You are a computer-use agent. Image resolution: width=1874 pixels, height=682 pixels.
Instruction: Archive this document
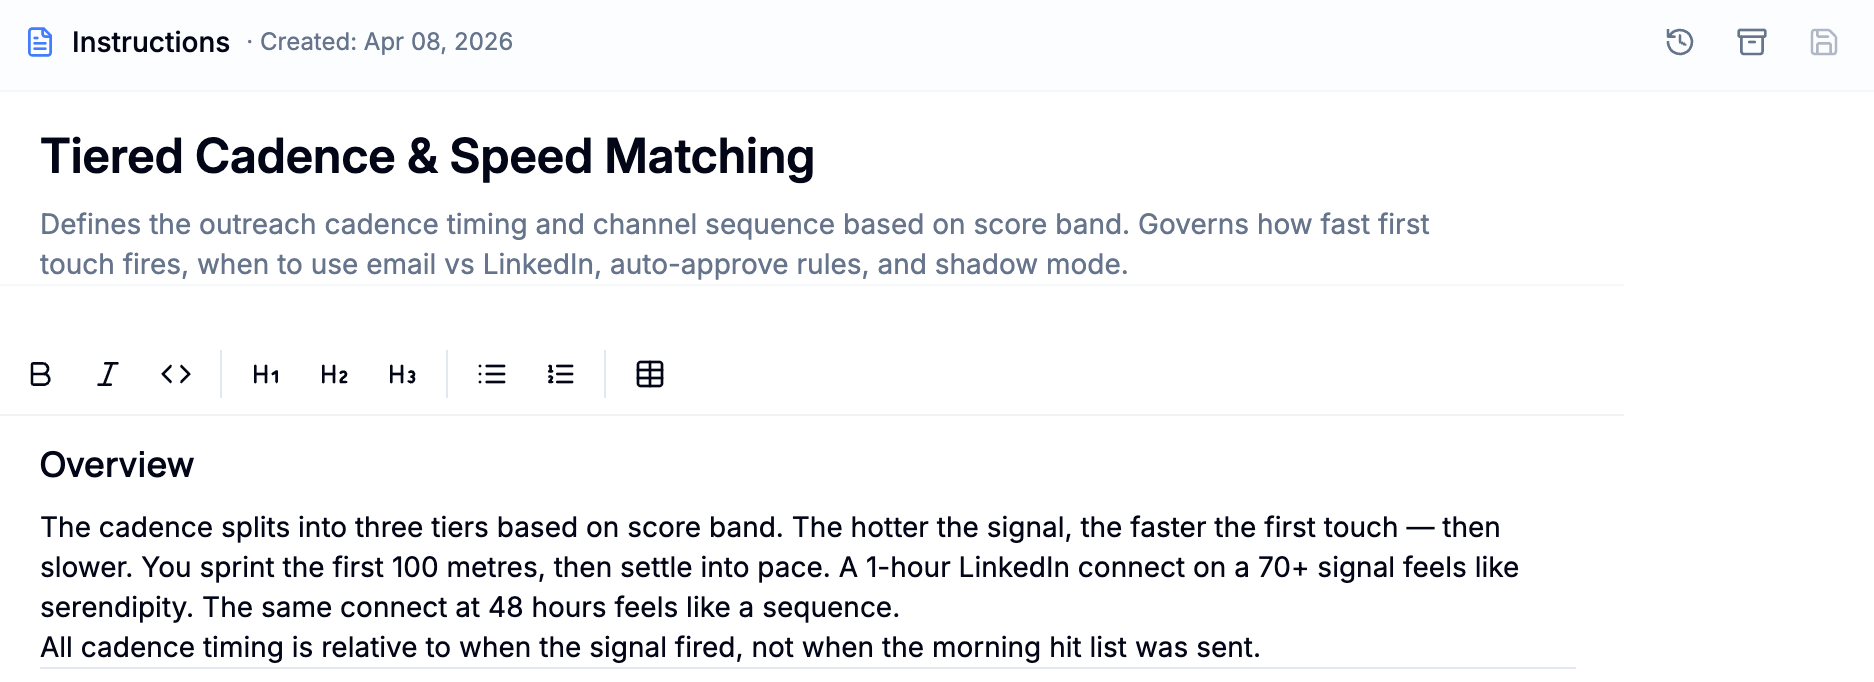[x=1752, y=42]
